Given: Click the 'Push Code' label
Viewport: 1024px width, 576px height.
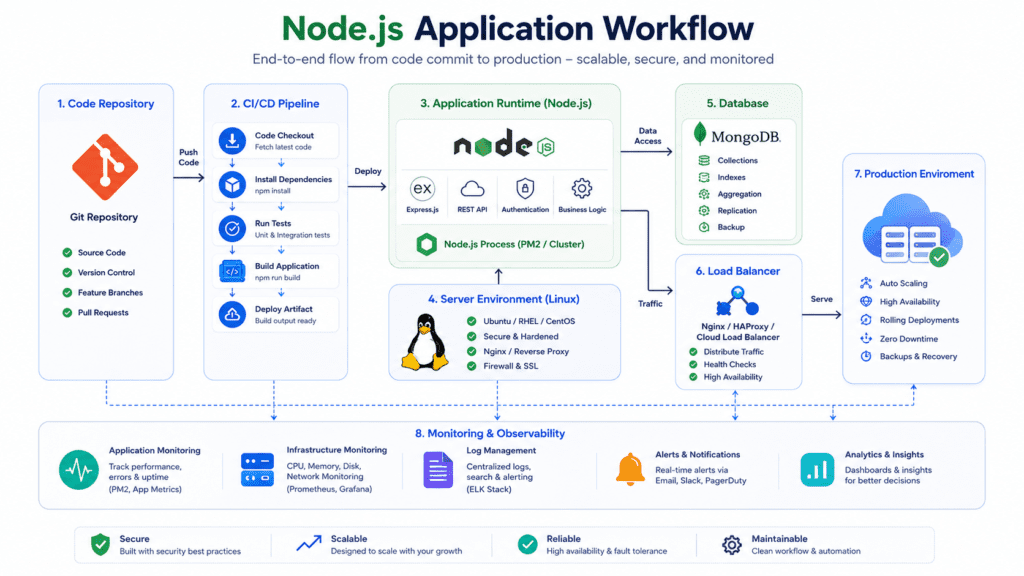Looking at the screenshot, I should 189,157.
